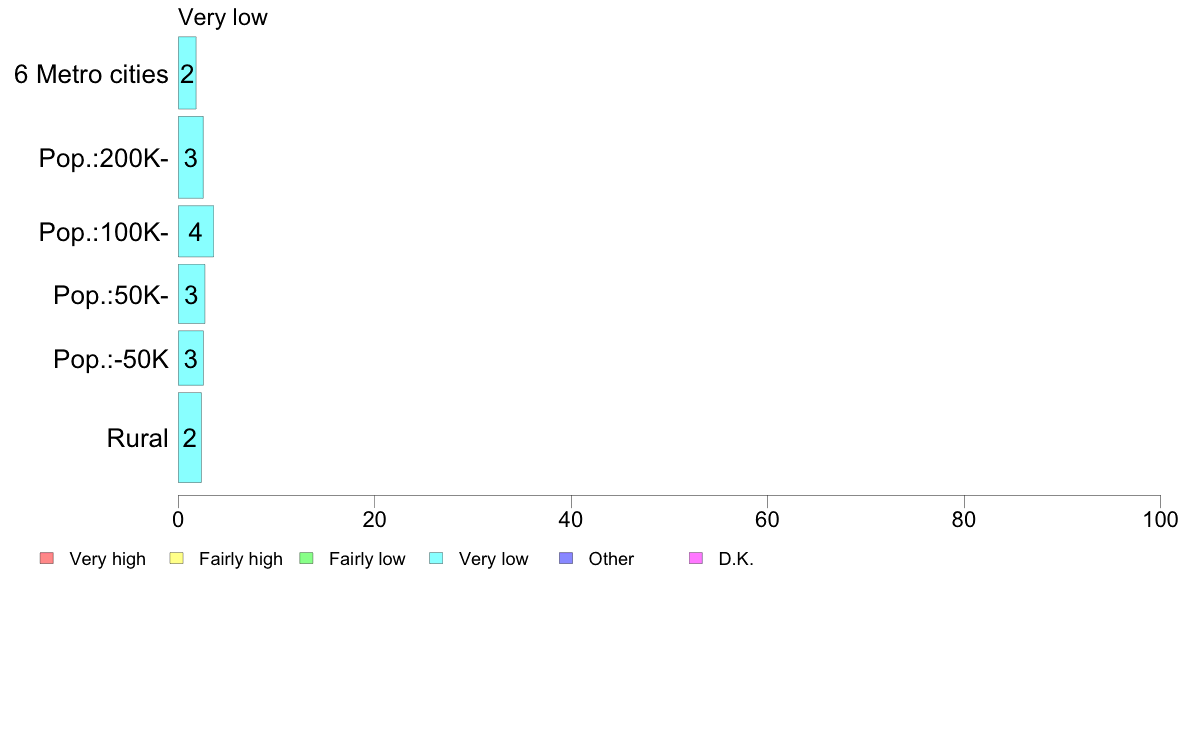Click the Rural category label
The height and width of the screenshot is (736, 1188).
(x=137, y=438)
